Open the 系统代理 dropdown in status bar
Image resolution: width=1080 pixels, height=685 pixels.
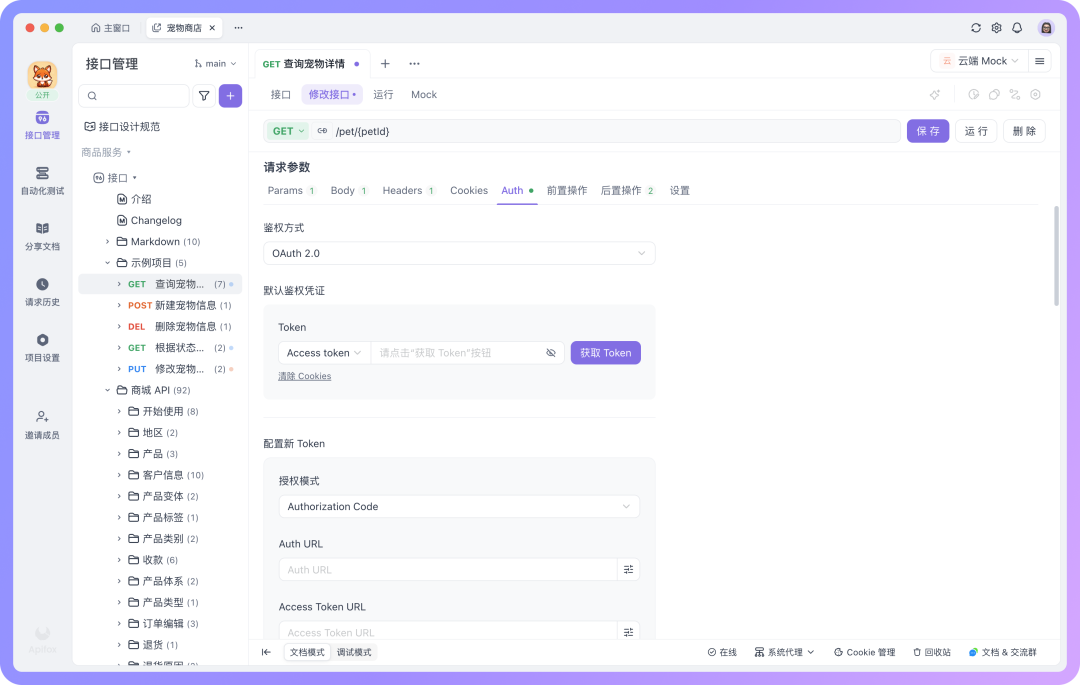[785, 652]
